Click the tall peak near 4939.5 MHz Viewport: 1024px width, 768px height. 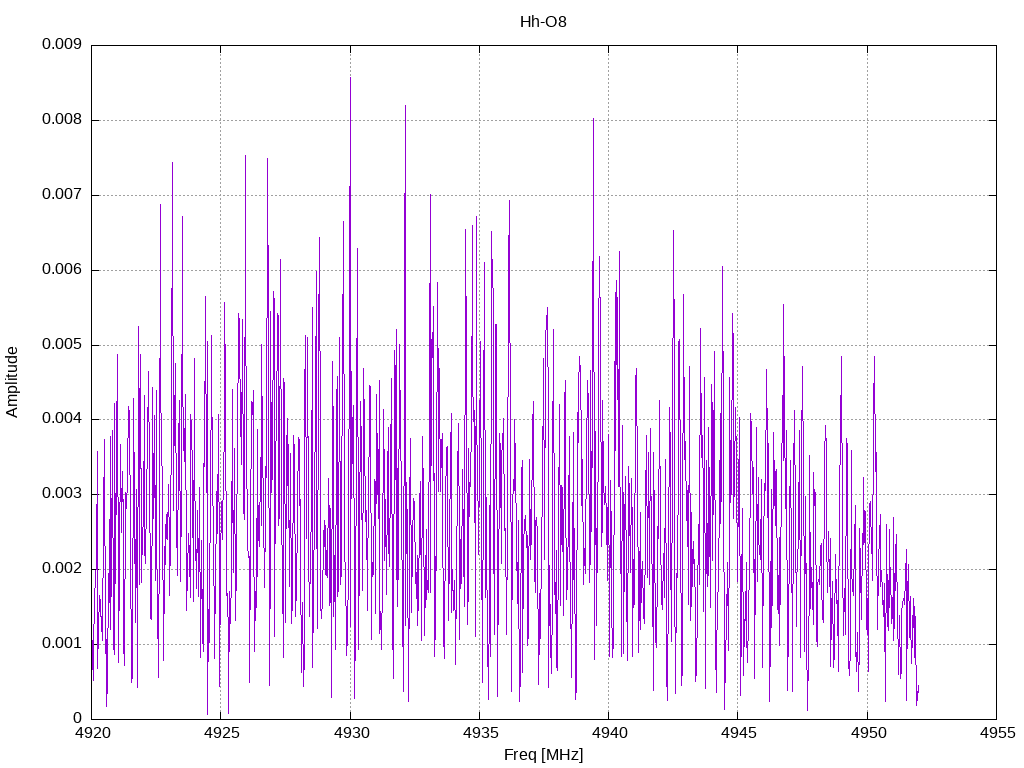(x=594, y=120)
